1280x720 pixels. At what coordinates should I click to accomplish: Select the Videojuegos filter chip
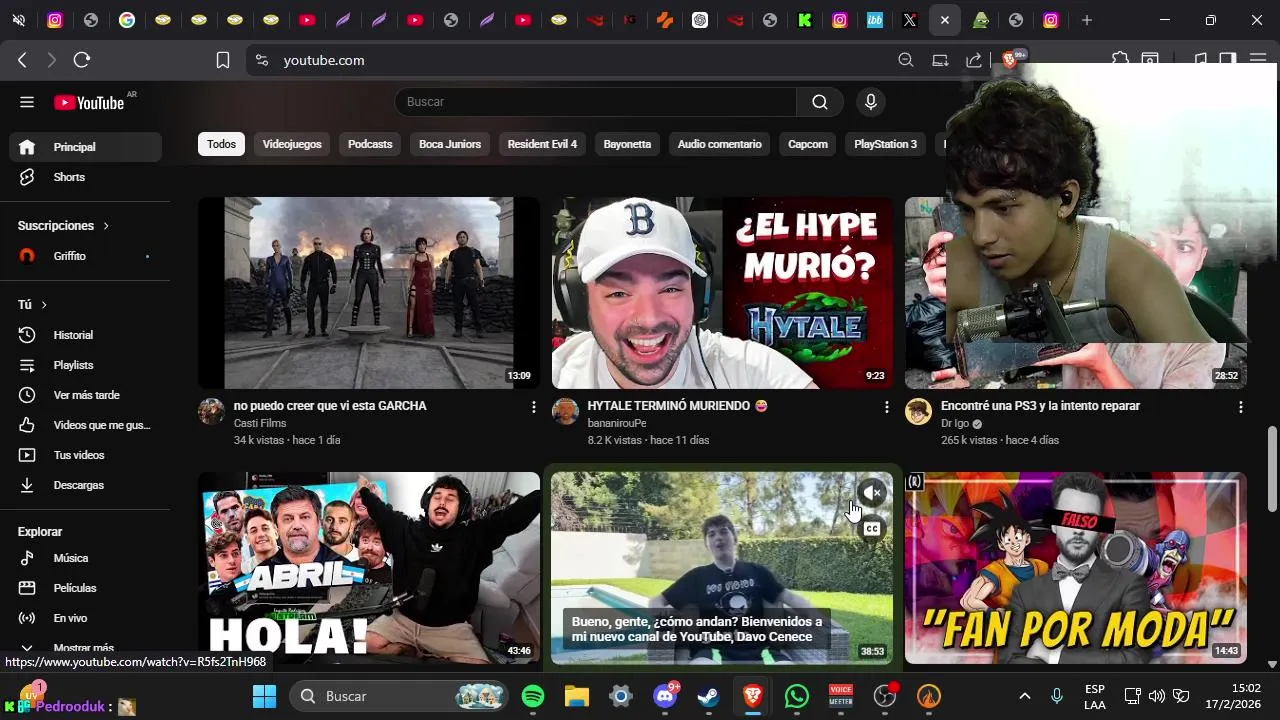pyautogui.click(x=292, y=144)
